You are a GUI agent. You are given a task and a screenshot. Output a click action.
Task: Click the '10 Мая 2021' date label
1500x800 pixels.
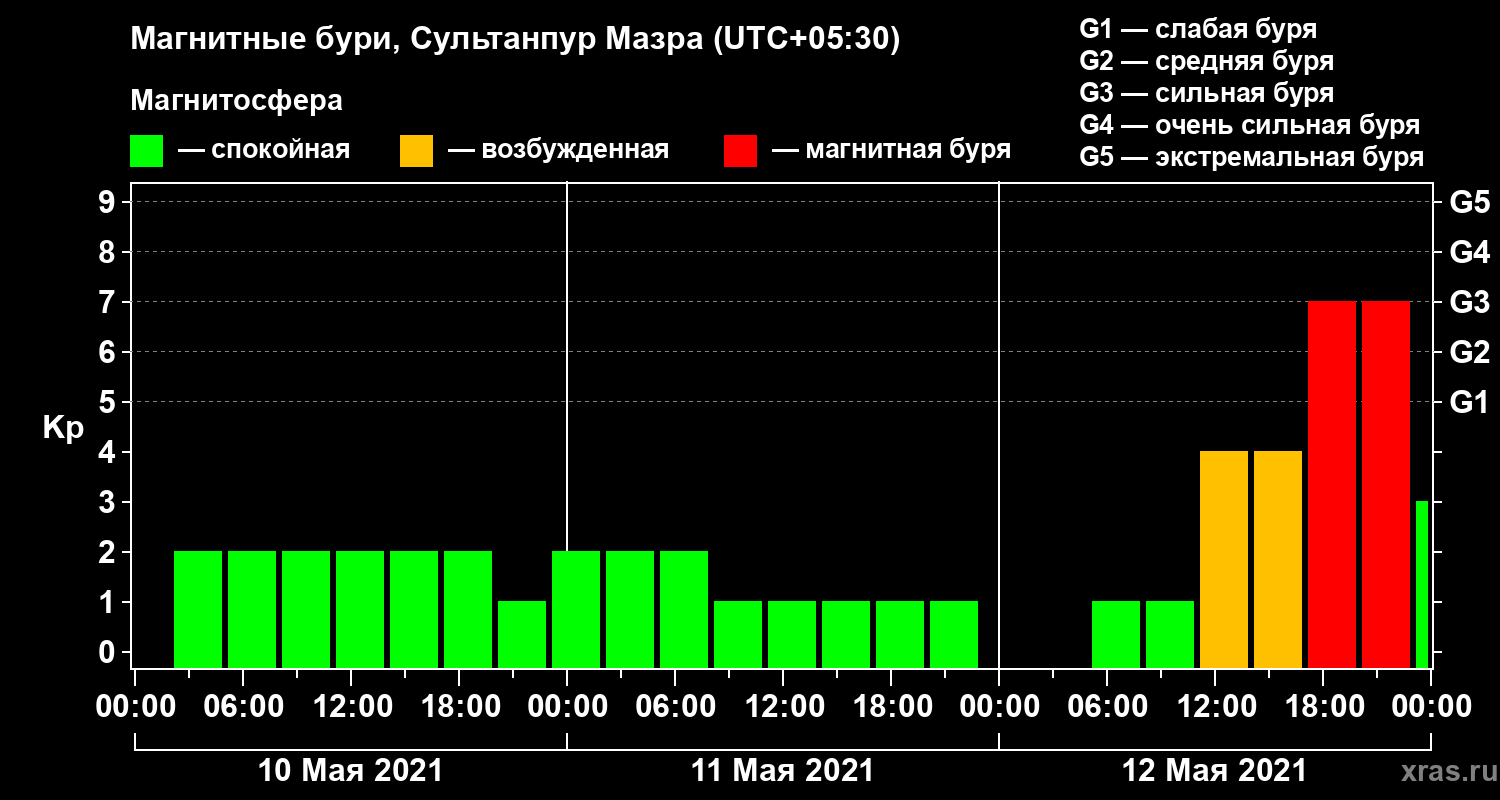(x=350, y=771)
